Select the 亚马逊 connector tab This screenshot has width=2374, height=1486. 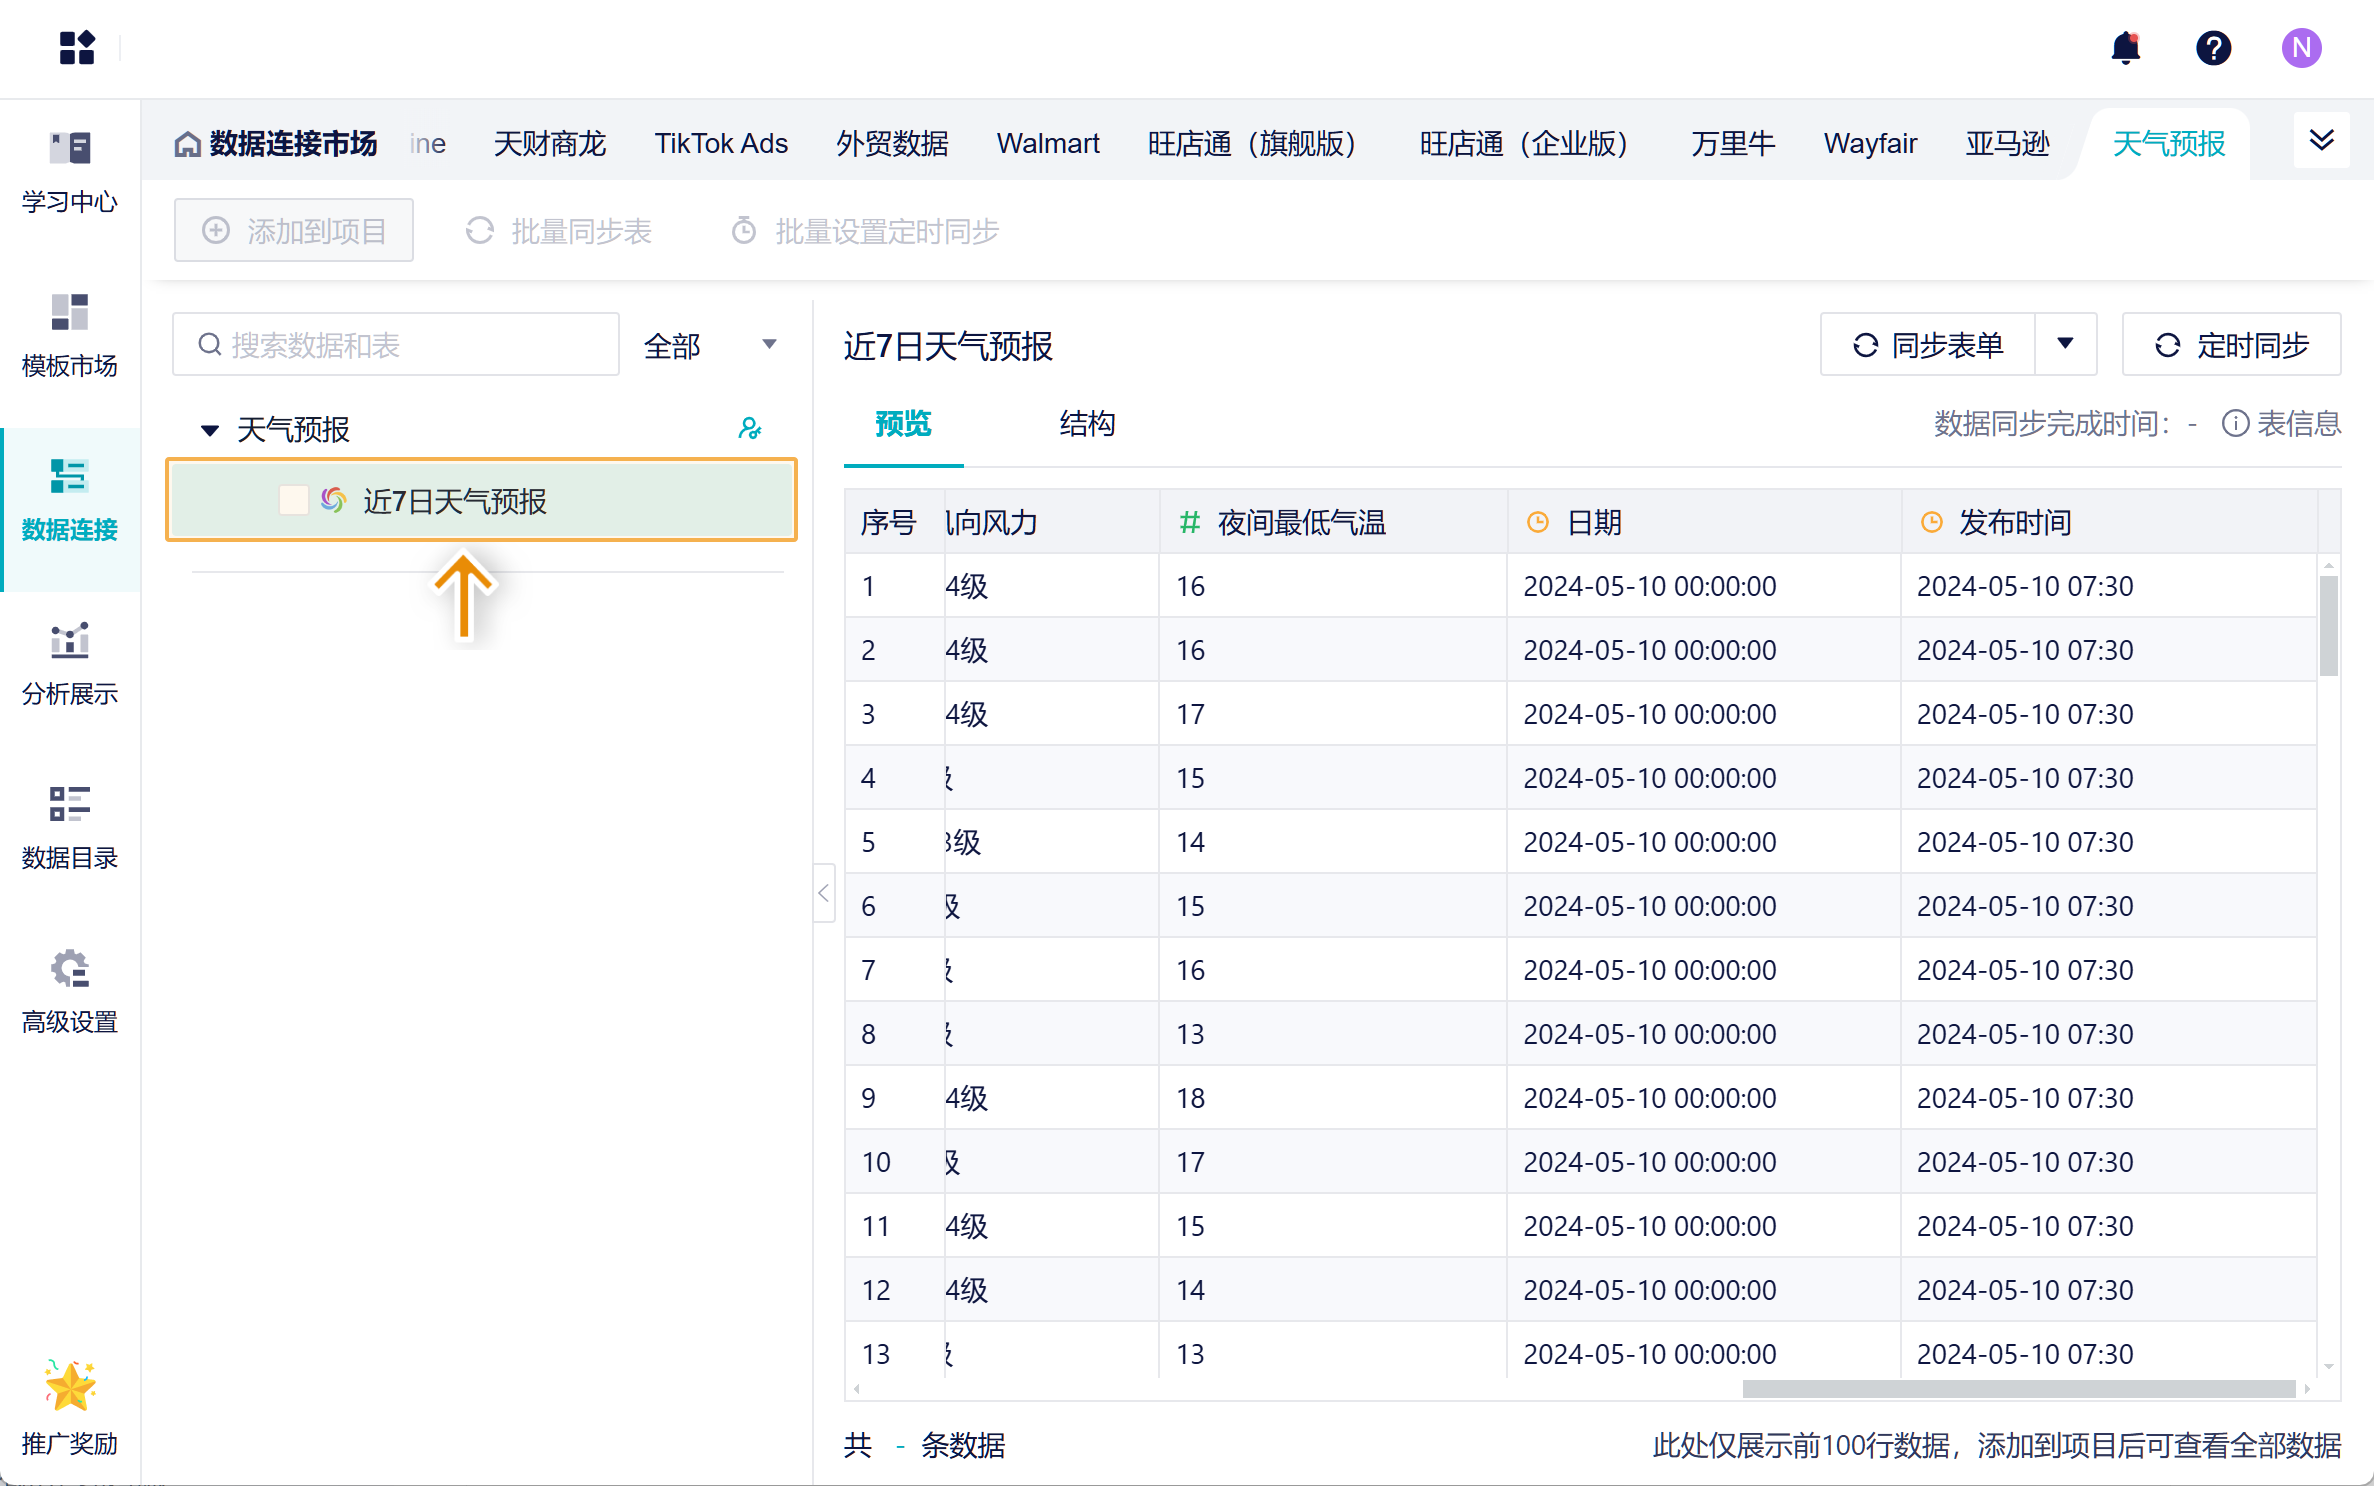pyautogui.click(x=2007, y=144)
